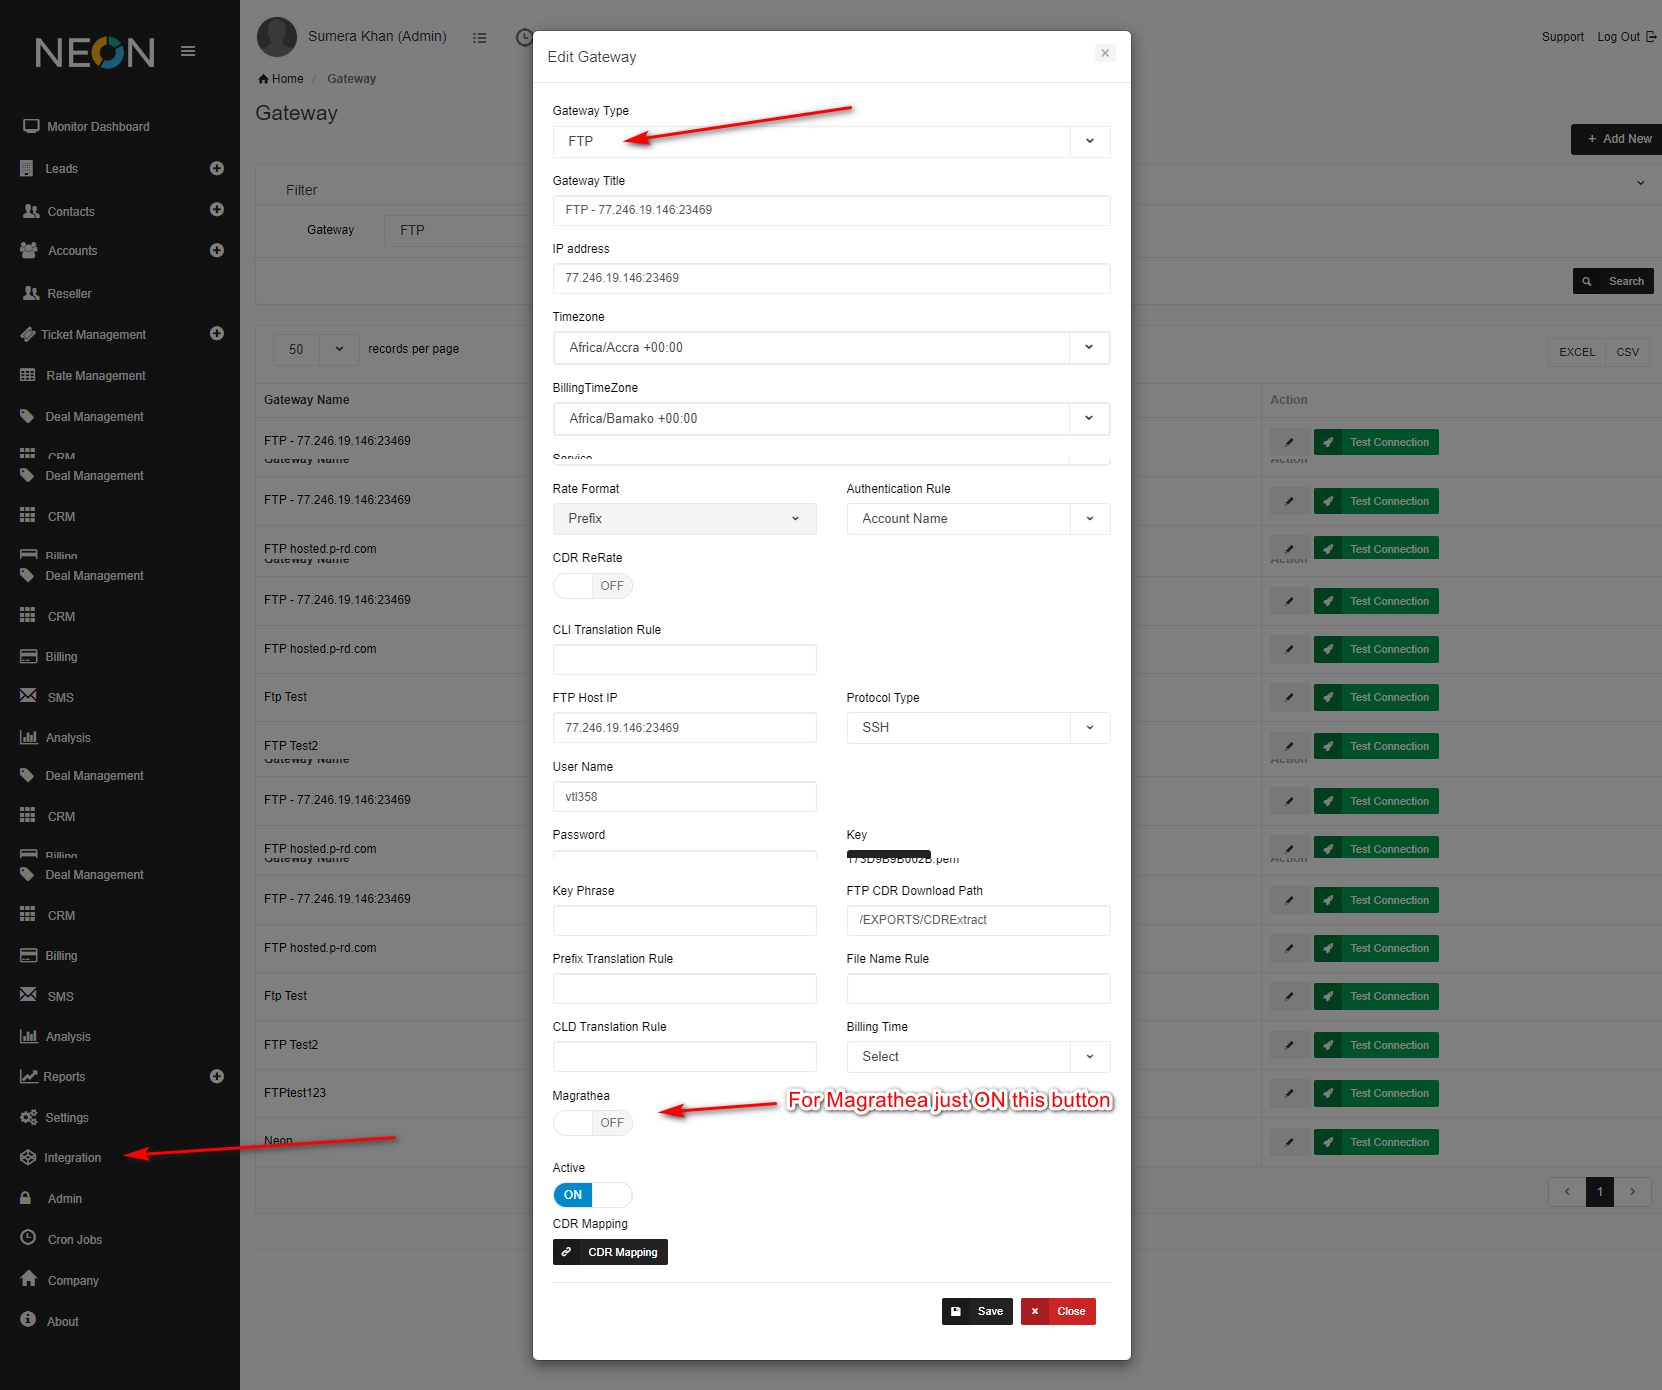
Task: Click the Home icon in breadcrumb
Action: coord(263,79)
